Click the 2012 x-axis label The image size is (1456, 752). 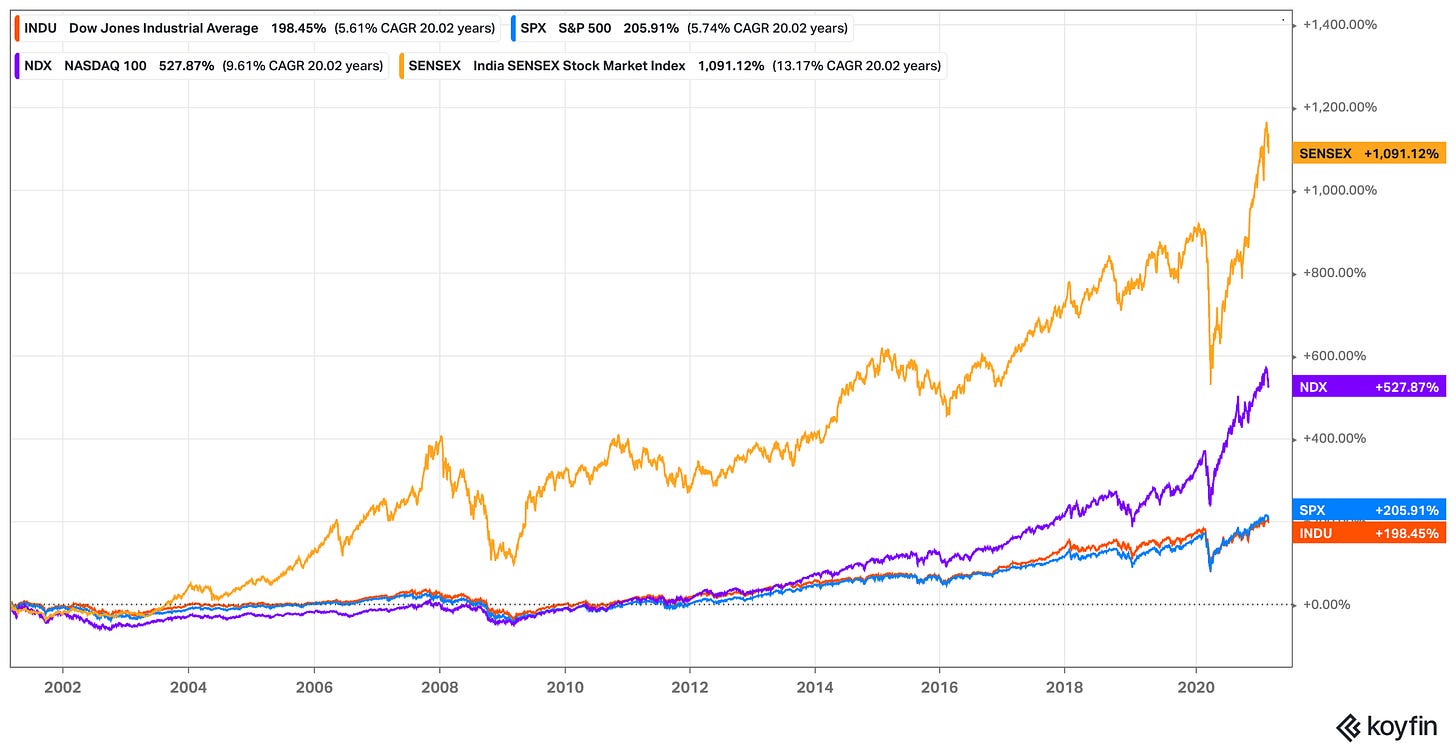coord(690,687)
